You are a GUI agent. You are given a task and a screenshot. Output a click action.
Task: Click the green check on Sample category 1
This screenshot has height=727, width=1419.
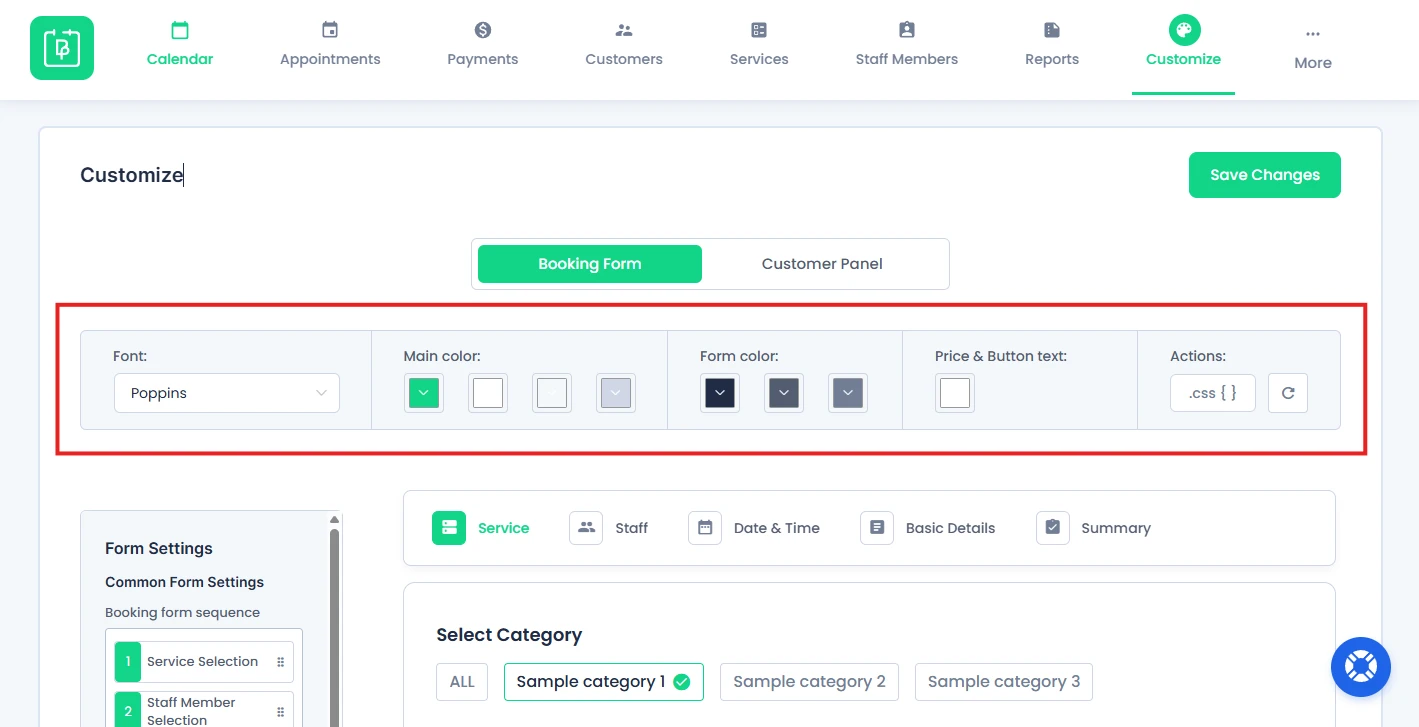tap(682, 682)
